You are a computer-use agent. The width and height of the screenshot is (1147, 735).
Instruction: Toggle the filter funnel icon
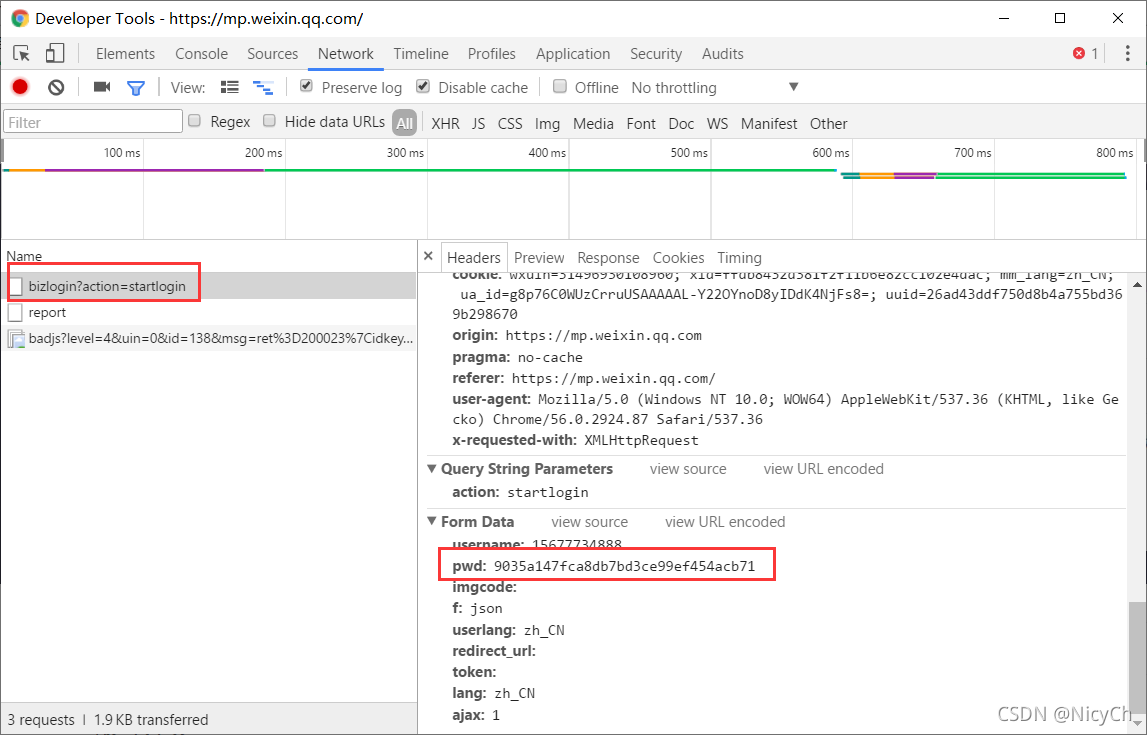tap(136, 88)
